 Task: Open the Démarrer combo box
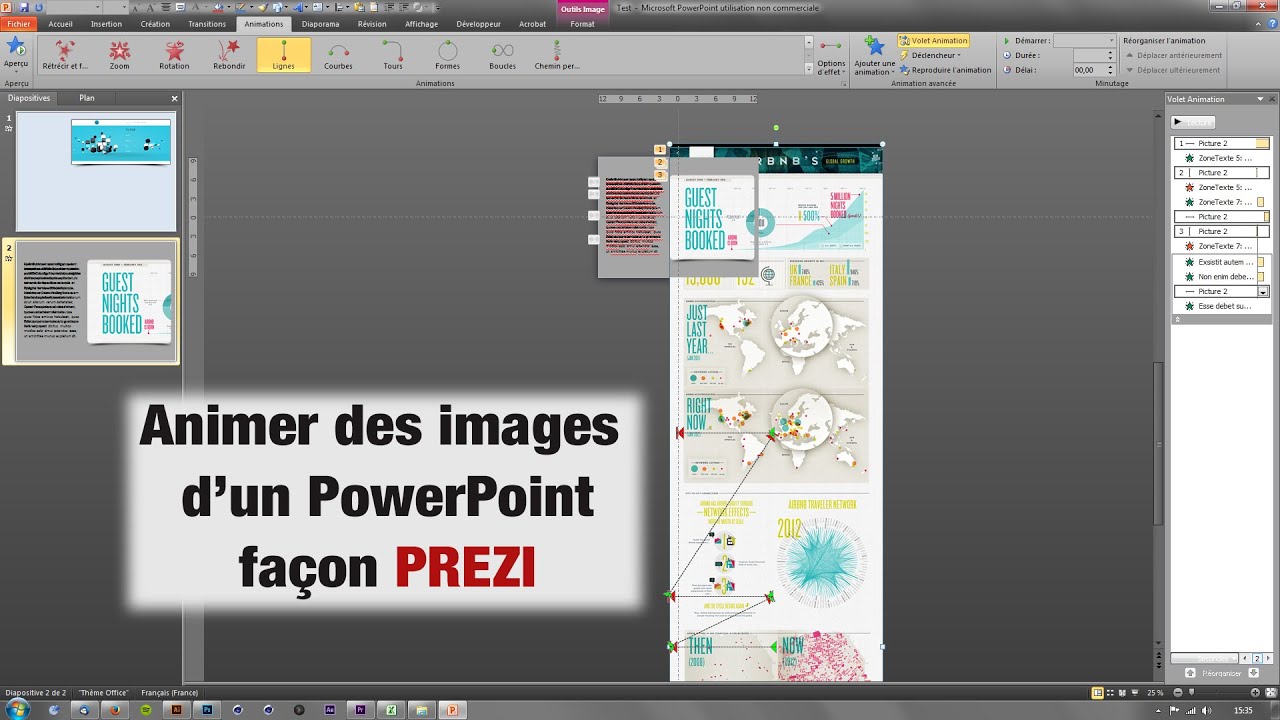(x=1084, y=41)
